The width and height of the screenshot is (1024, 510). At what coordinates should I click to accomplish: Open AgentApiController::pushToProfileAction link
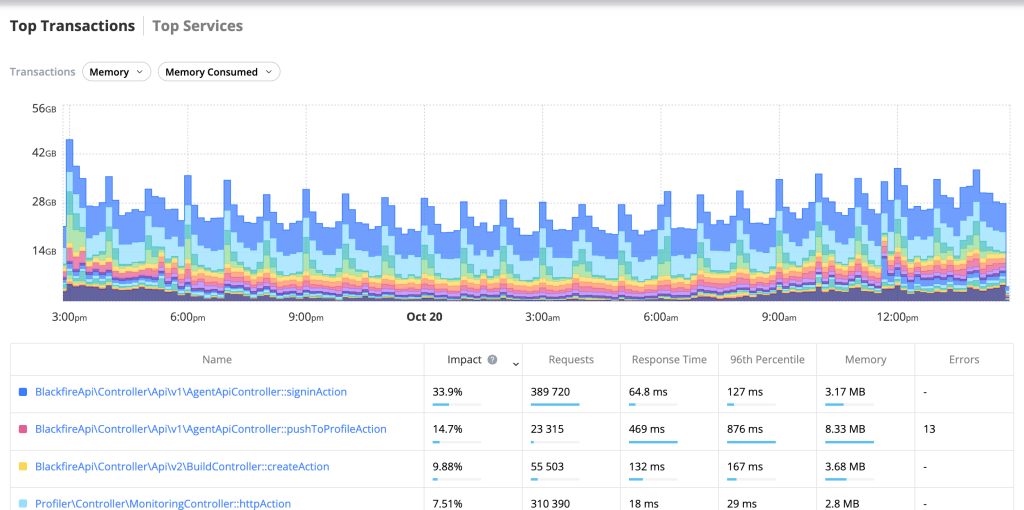coord(210,429)
